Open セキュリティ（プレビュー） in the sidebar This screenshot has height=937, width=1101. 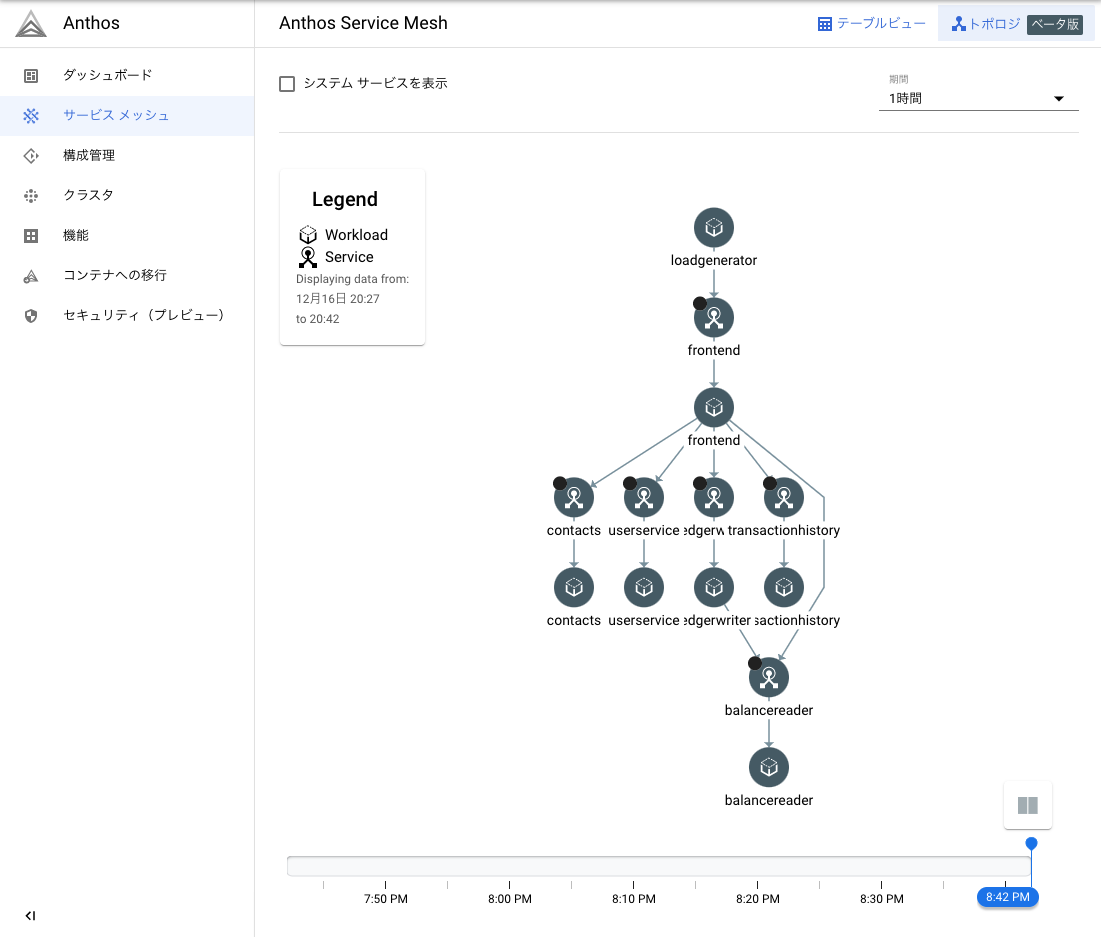pos(127,315)
